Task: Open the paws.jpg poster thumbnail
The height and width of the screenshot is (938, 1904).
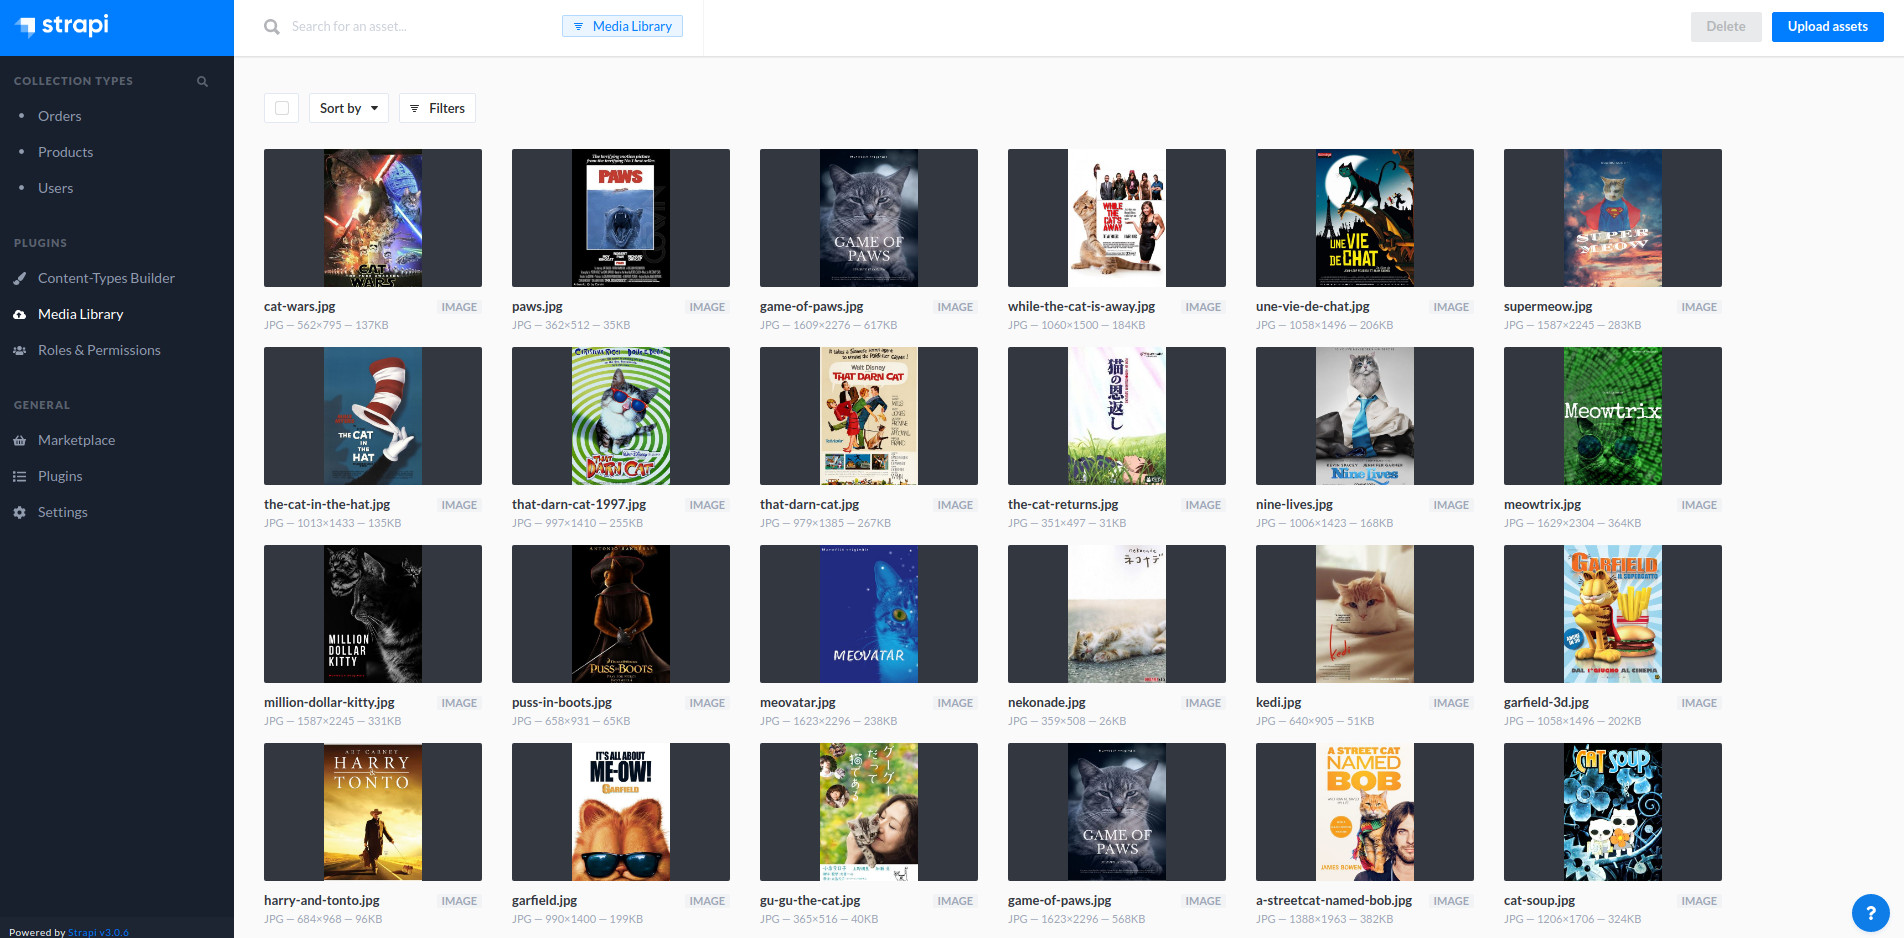Action: [x=621, y=218]
